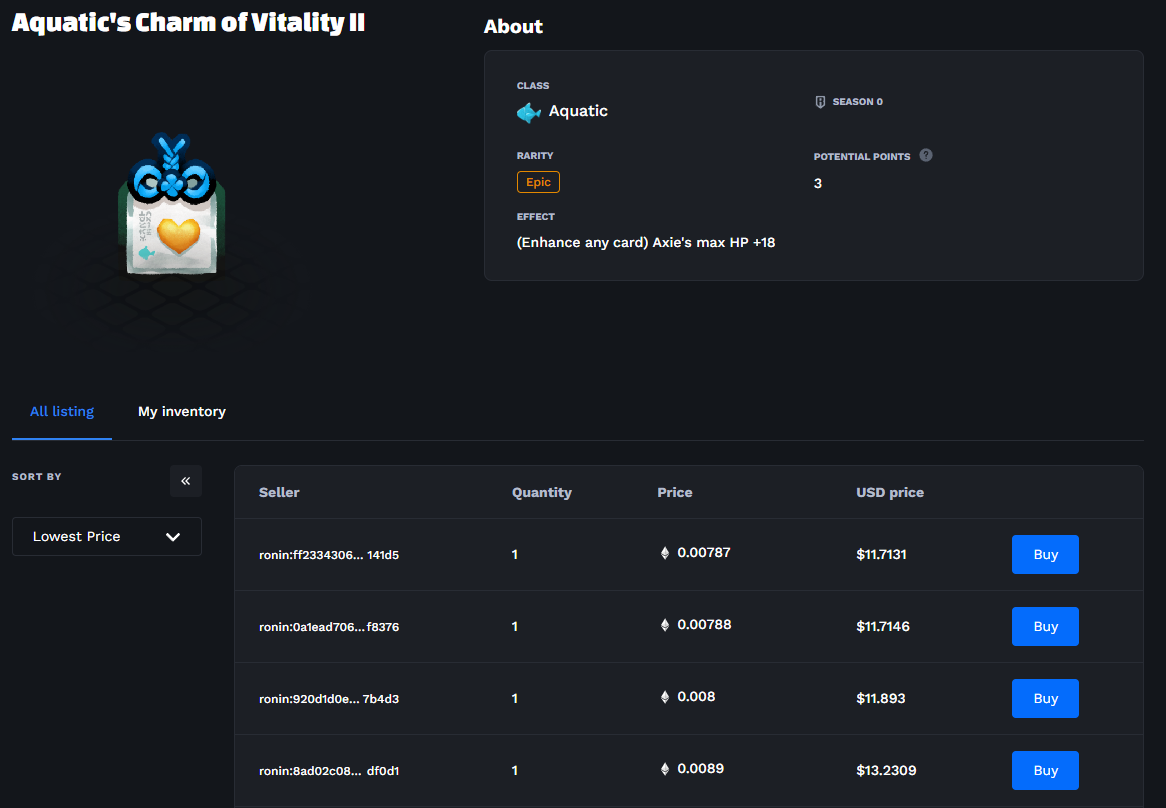Viewport: 1166px width, 808px height.
Task: Click the USD price column header
Action: click(x=889, y=493)
